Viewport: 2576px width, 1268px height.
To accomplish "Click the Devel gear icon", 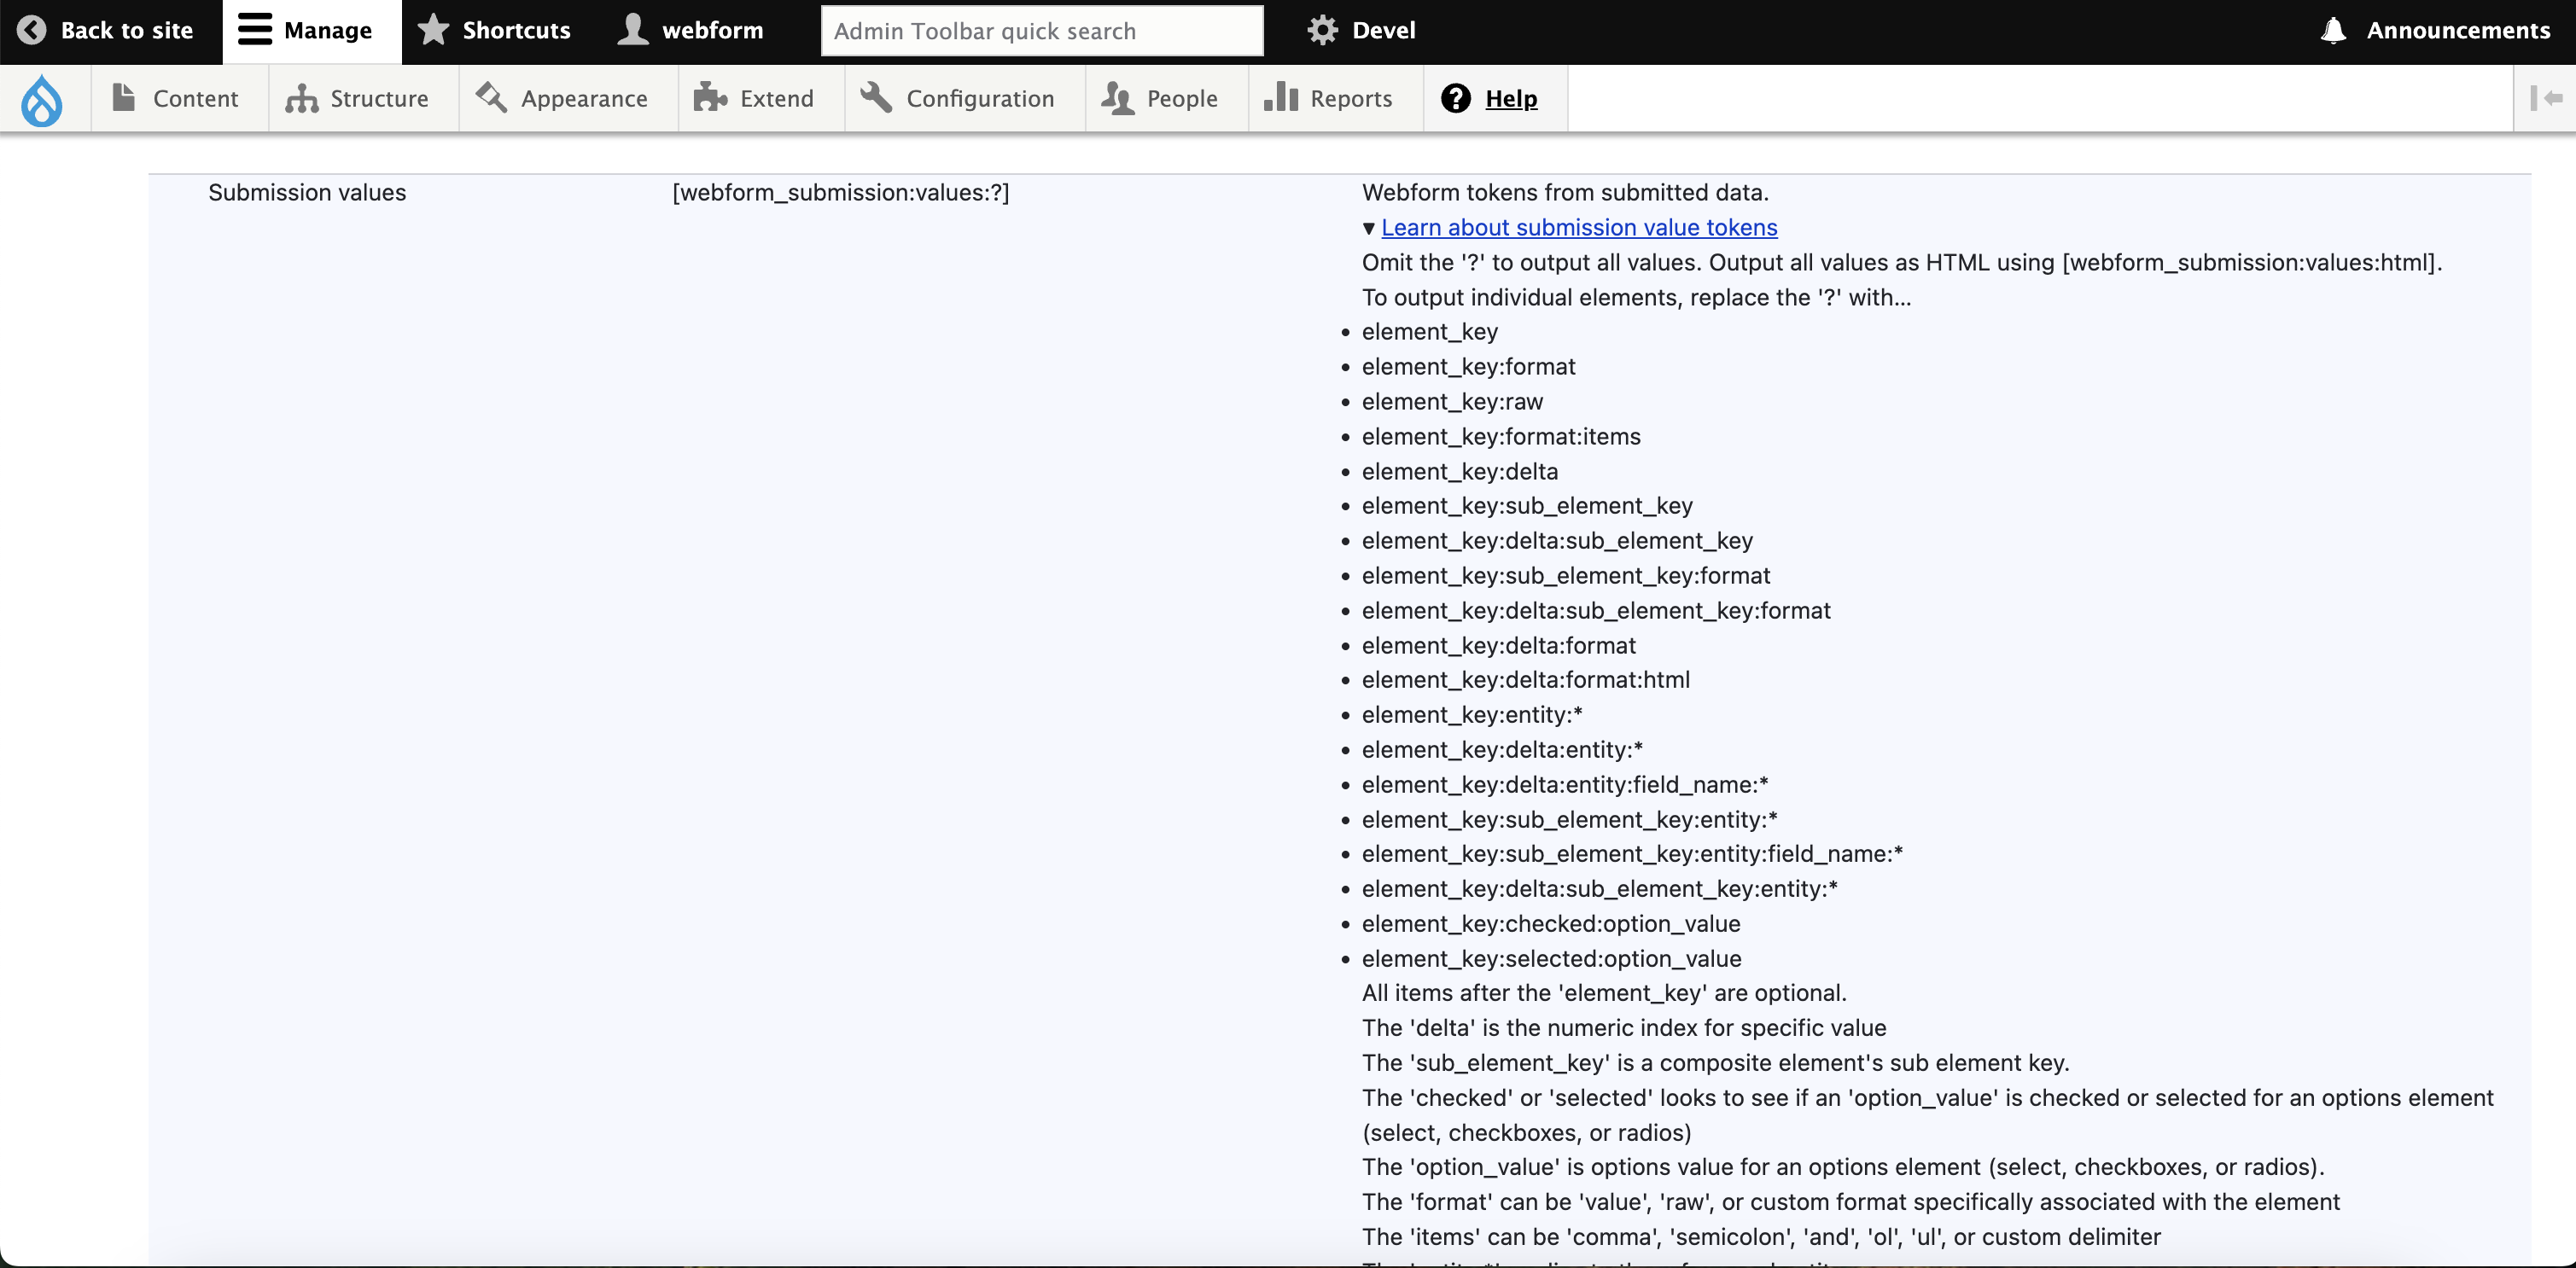I will coord(1322,30).
